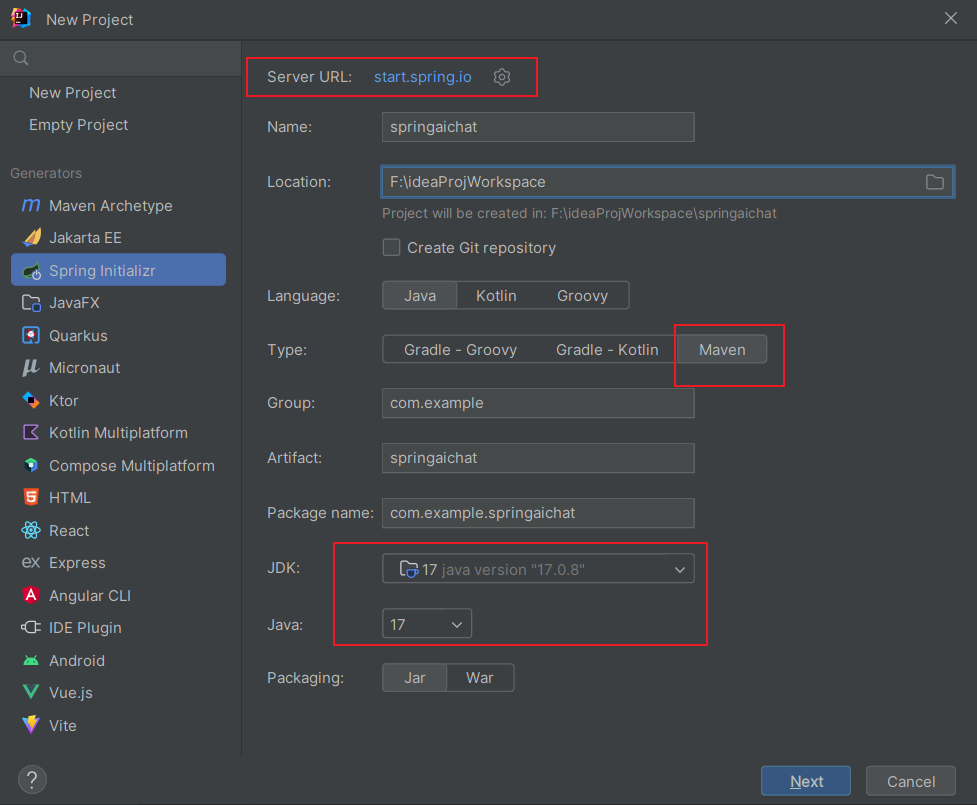Click the JDK folder icon in combo box
977x805 pixels.
[x=409, y=569]
